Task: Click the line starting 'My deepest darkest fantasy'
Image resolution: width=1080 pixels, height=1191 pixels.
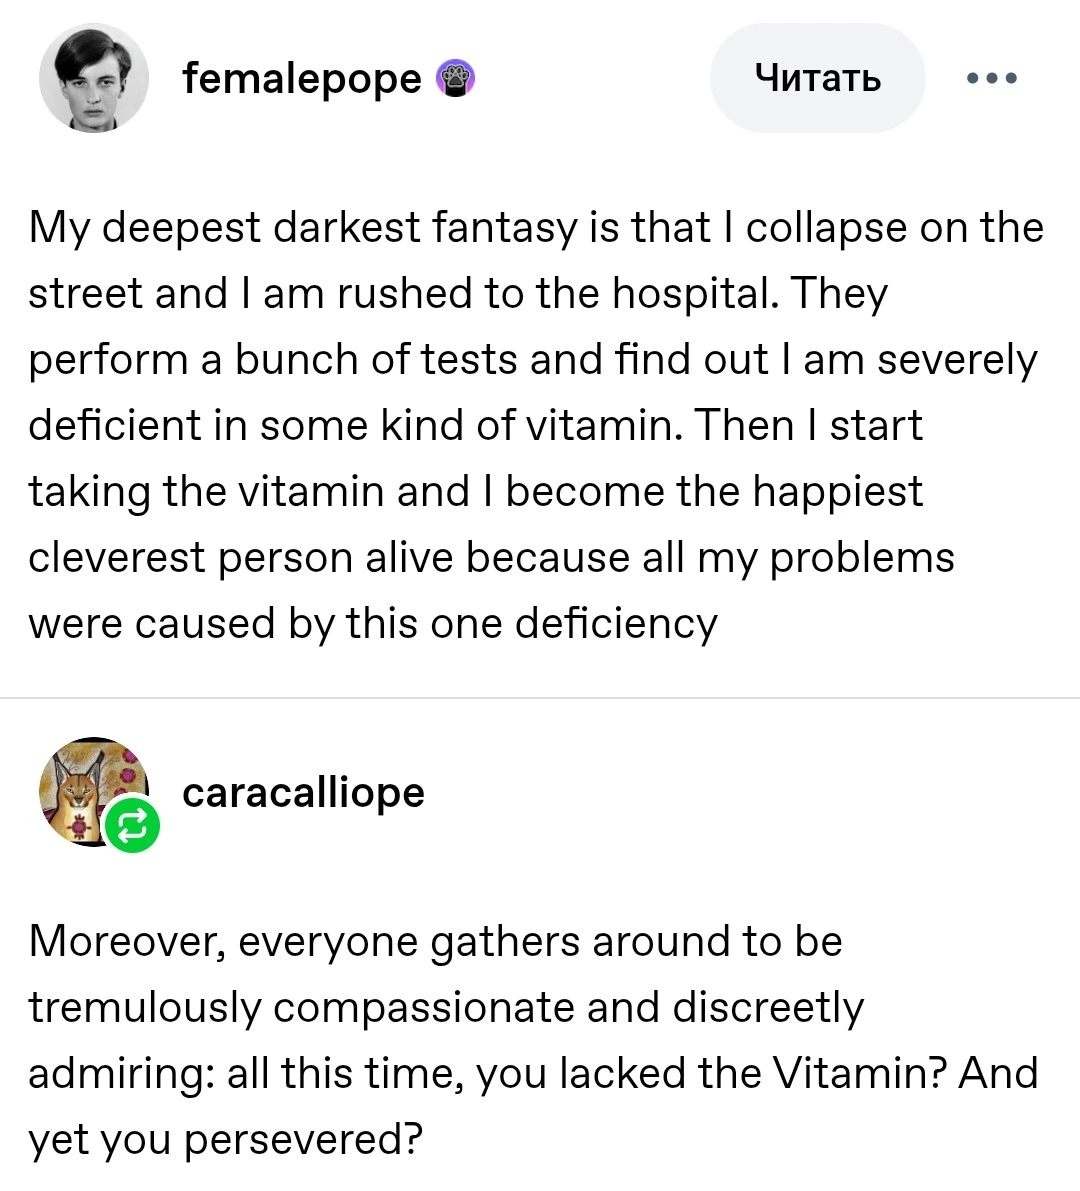Action: [x=536, y=228]
